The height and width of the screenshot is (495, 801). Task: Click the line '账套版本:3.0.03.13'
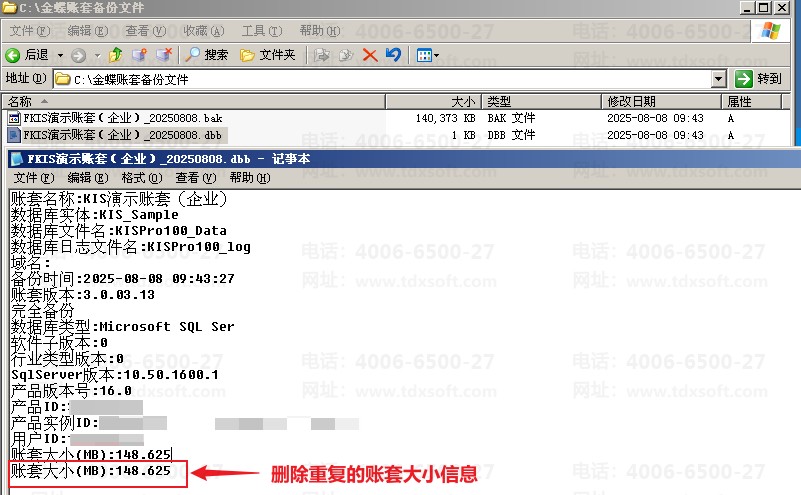pyautogui.click(x=83, y=295)
